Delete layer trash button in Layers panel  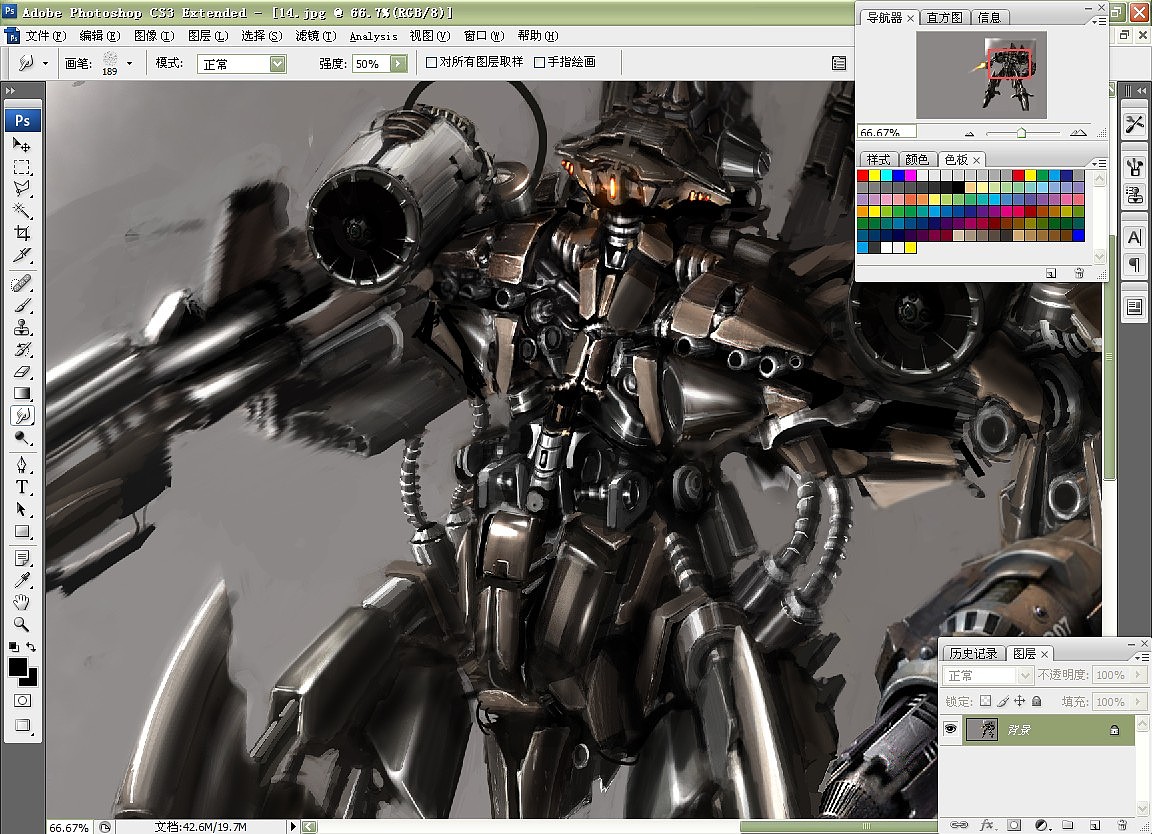coord(1121,825)
